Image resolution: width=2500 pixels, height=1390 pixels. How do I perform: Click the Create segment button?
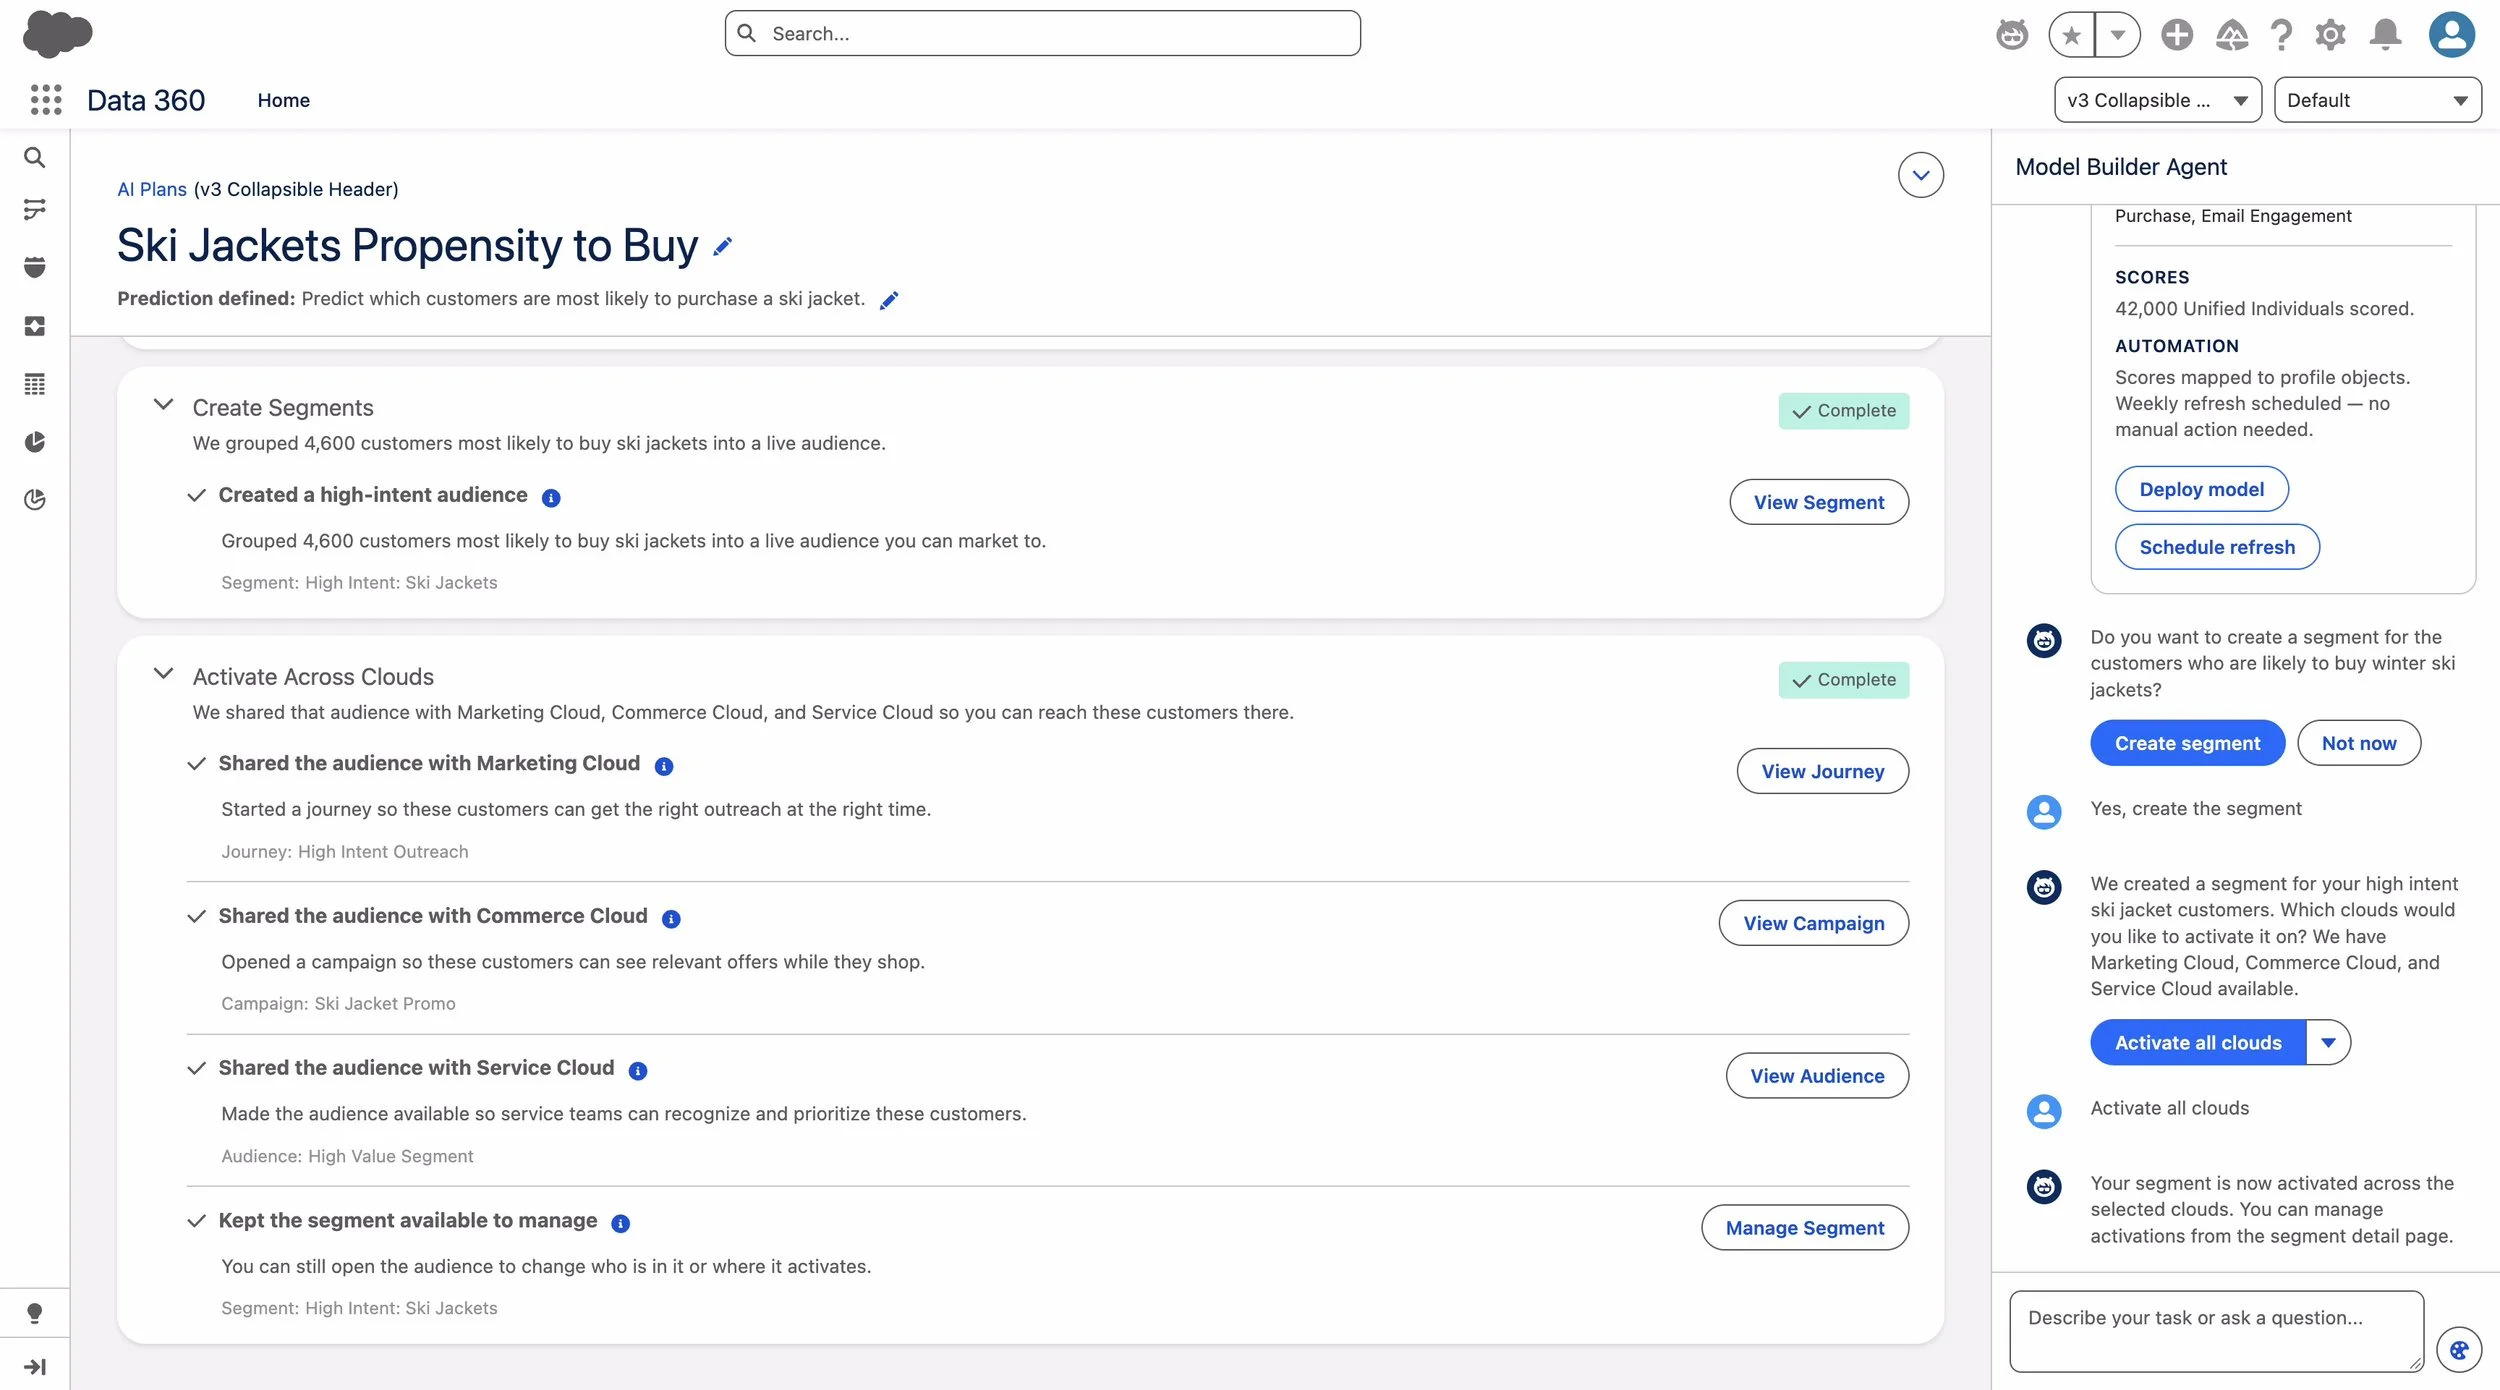tap(2187, 743)
